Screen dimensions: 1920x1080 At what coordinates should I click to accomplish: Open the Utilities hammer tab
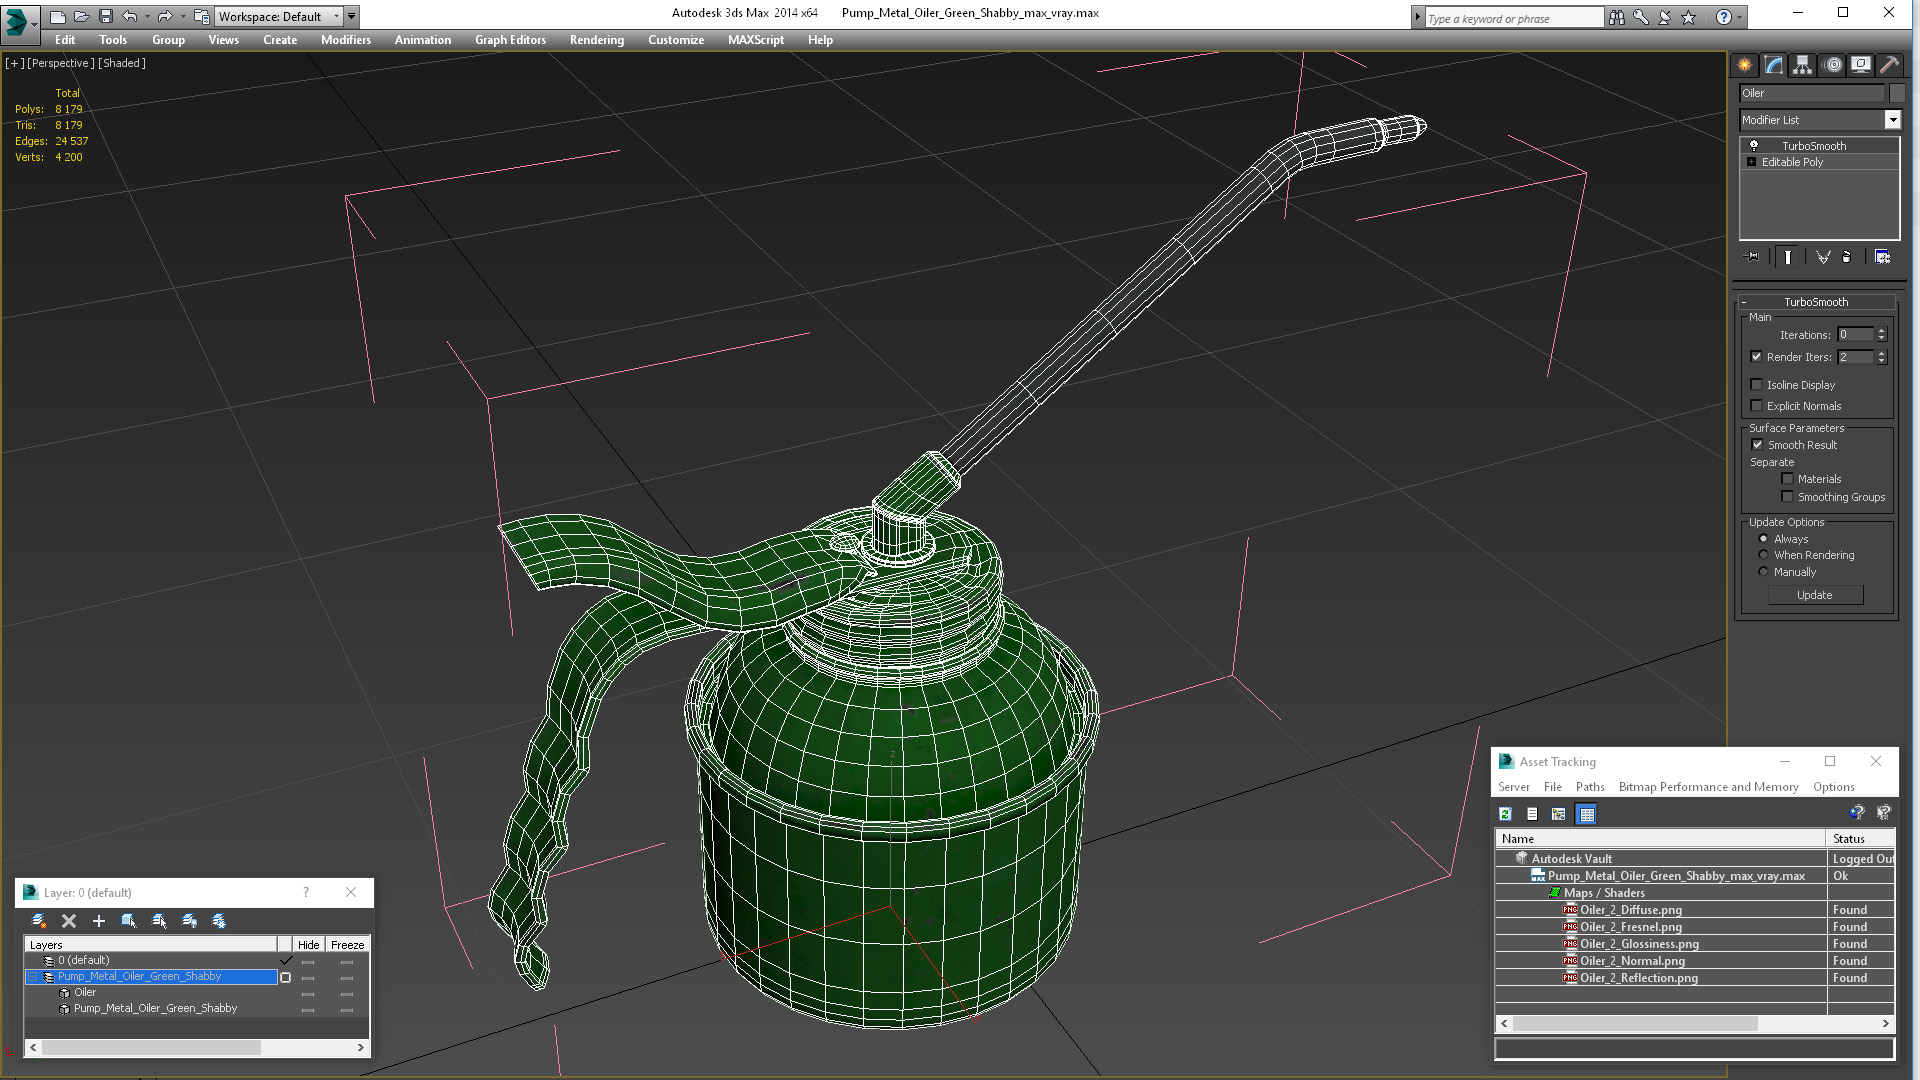pos(1889,65)
